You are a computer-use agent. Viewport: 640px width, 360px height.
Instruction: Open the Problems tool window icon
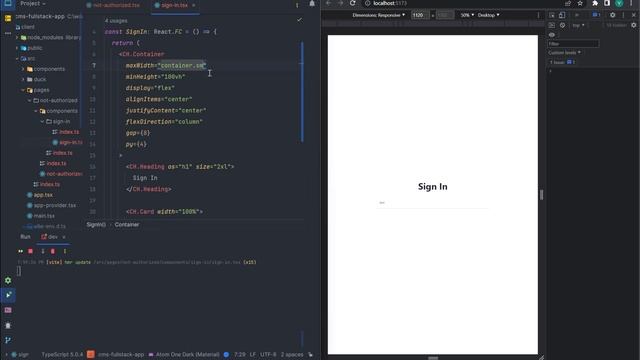pyautogui.click(x=8, y=325)
